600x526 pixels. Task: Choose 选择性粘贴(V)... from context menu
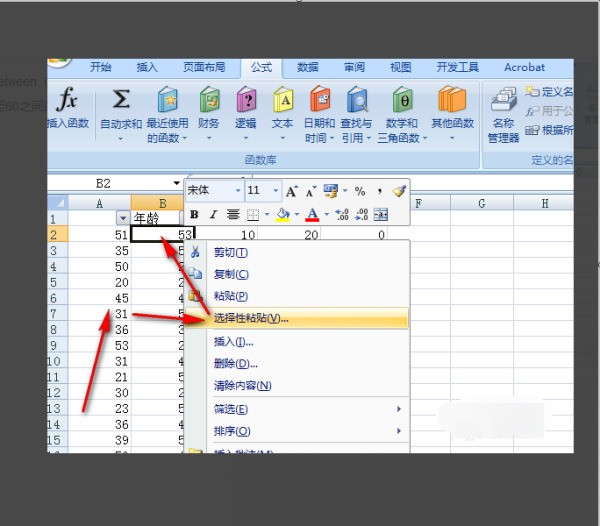pyautogui.click(x=297, y=318)
